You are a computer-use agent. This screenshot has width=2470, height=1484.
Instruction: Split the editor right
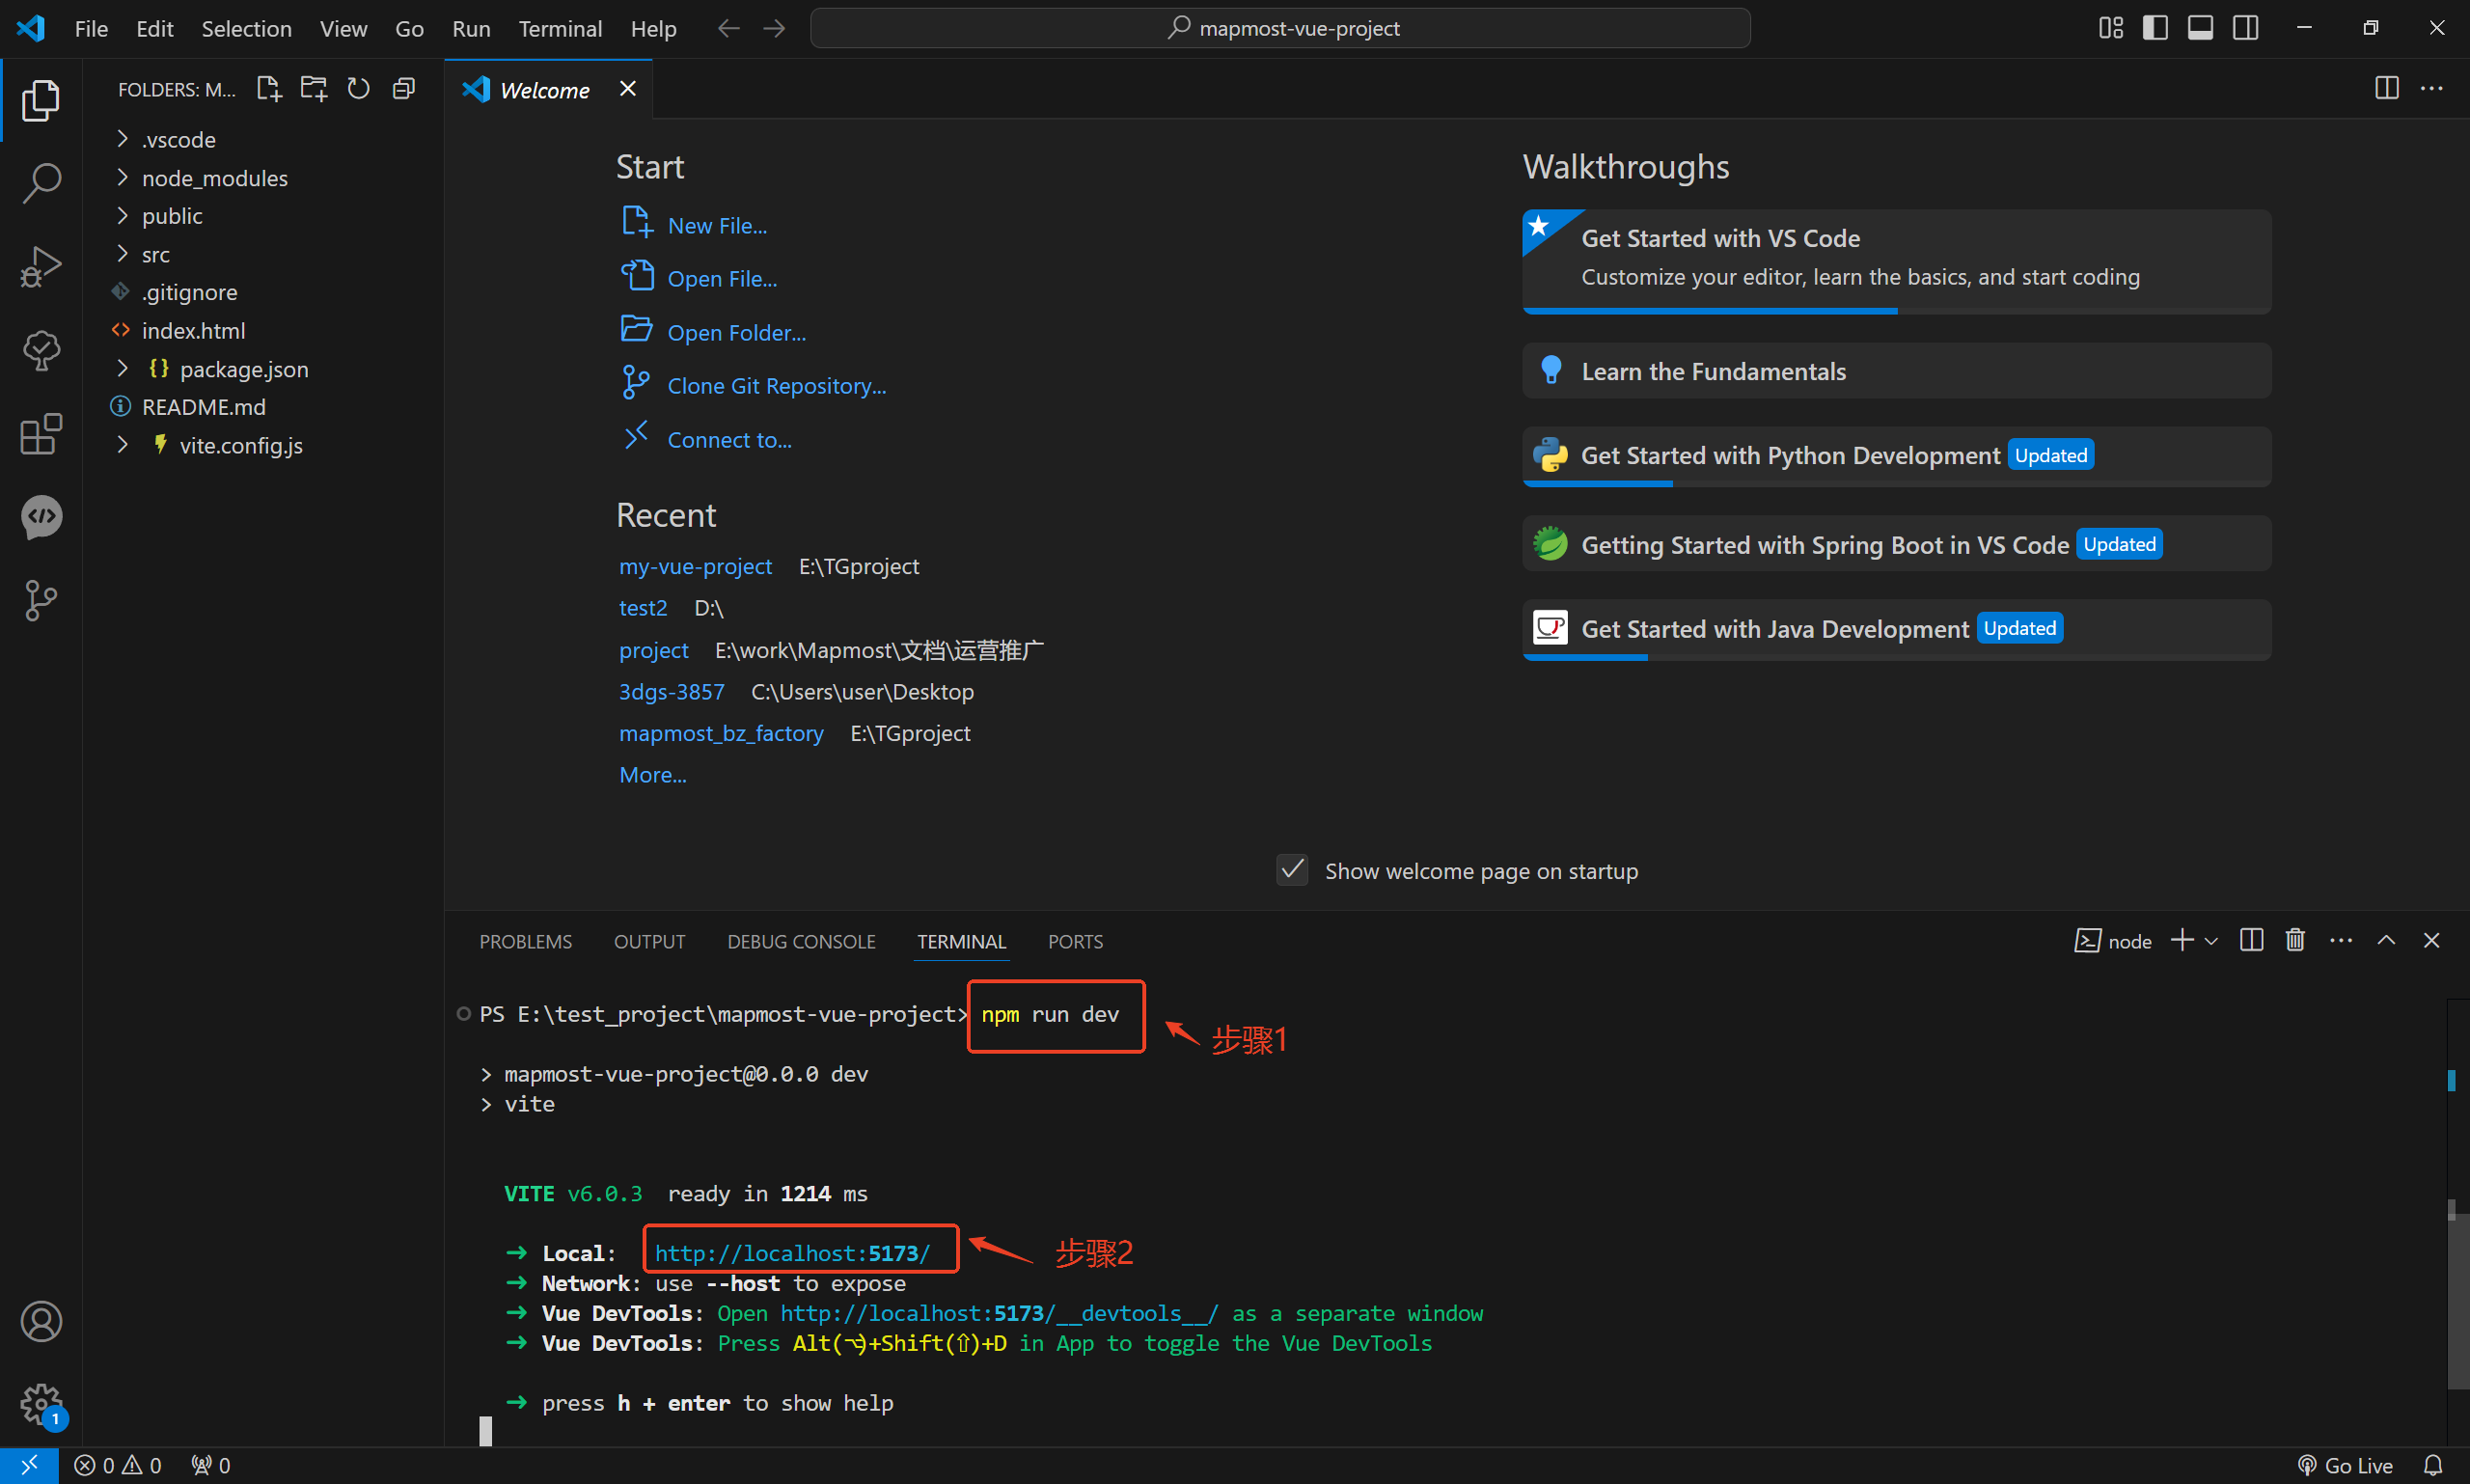coord(2386,88)
